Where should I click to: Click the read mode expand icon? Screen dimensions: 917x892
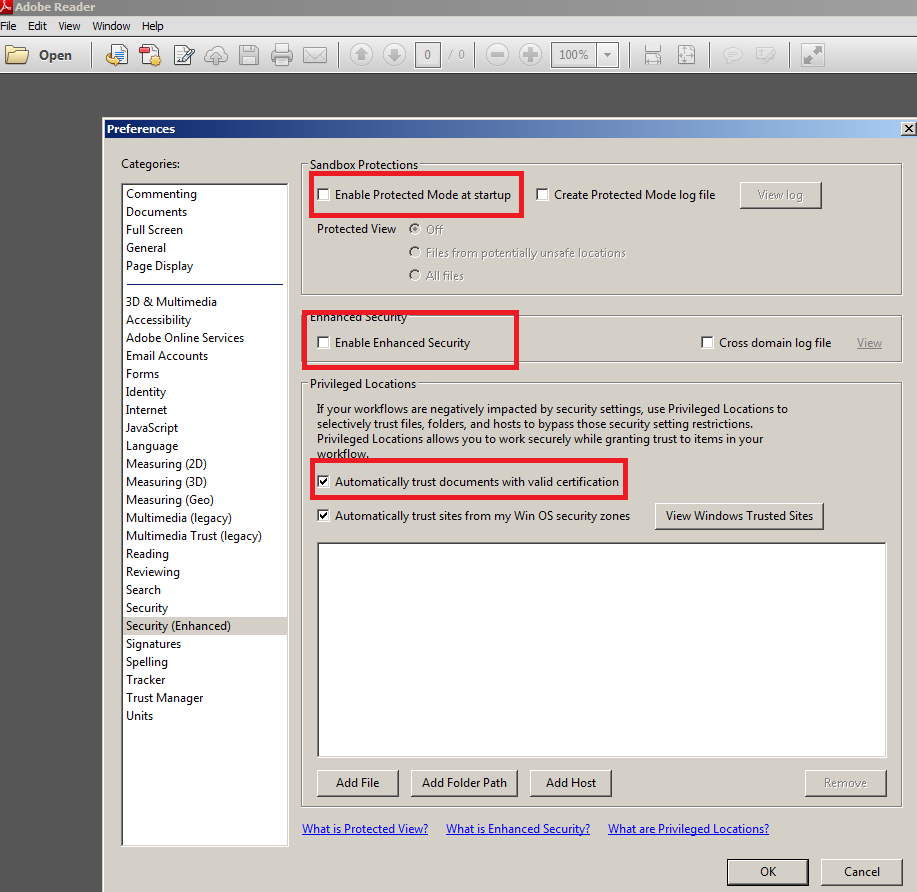(812, 55)
